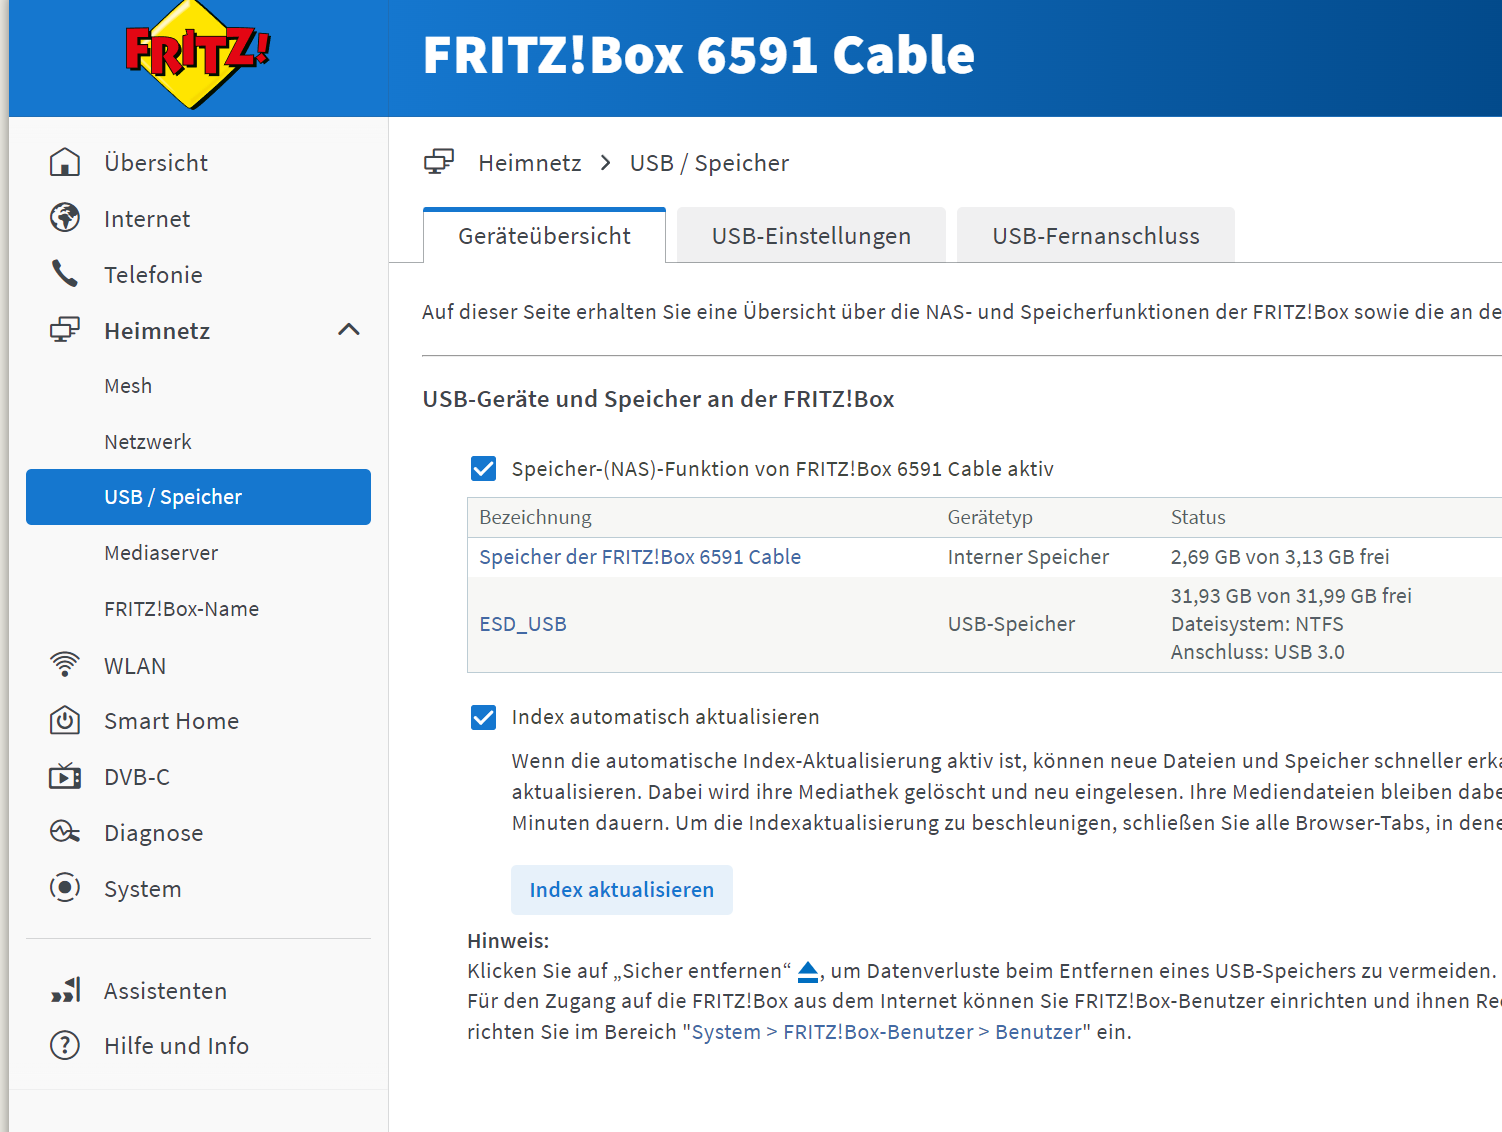
Task: Click the Assistenten icon
Action: [x=65, y=990]
